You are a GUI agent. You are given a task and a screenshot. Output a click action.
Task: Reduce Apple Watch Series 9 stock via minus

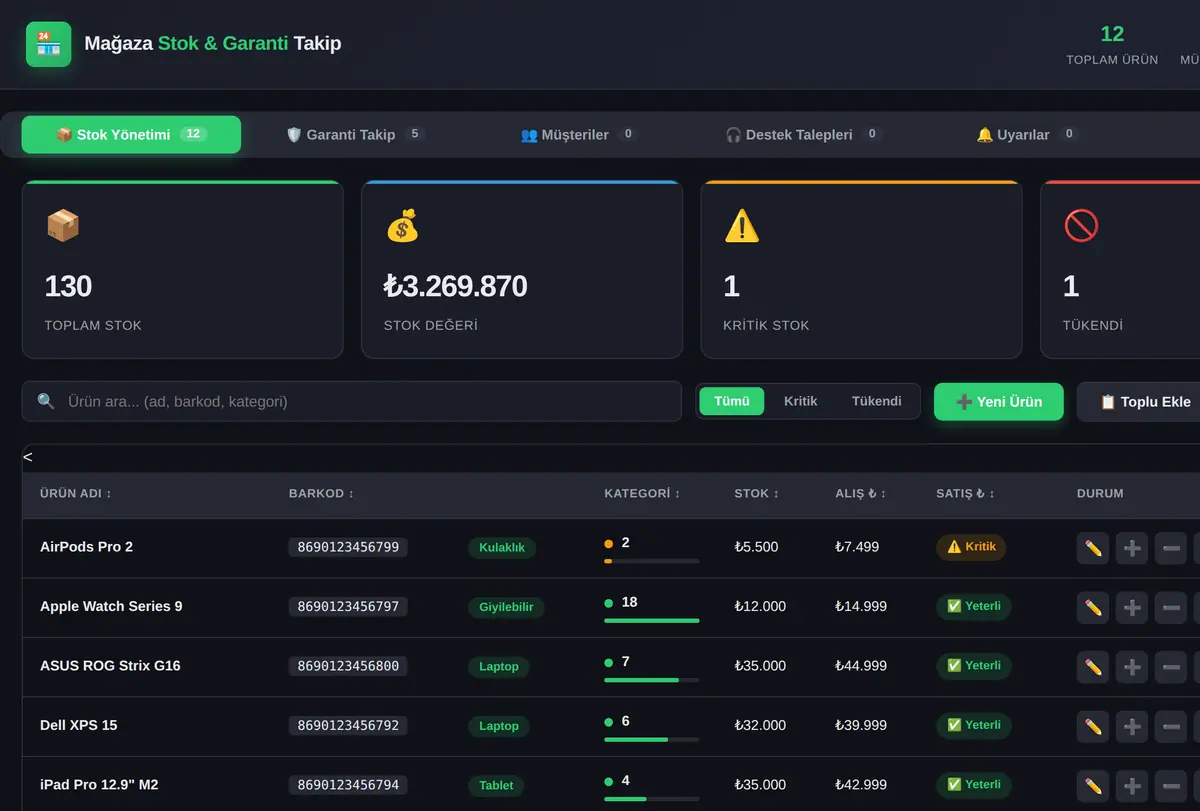tap(1171, 608)
